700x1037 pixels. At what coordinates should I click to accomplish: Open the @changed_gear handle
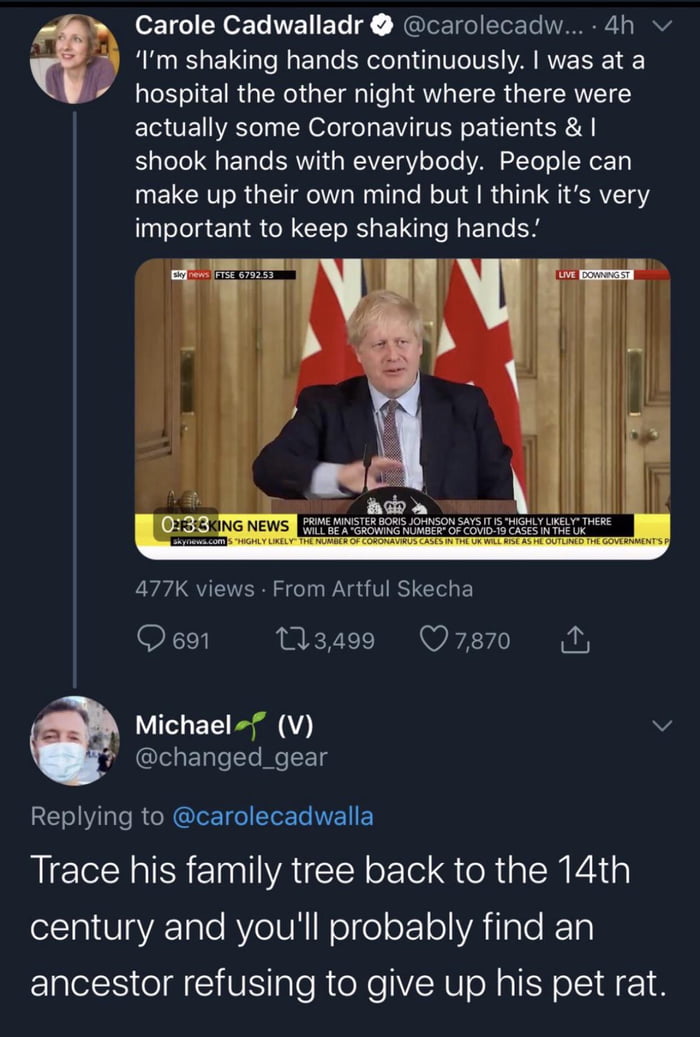click(231, 758)
